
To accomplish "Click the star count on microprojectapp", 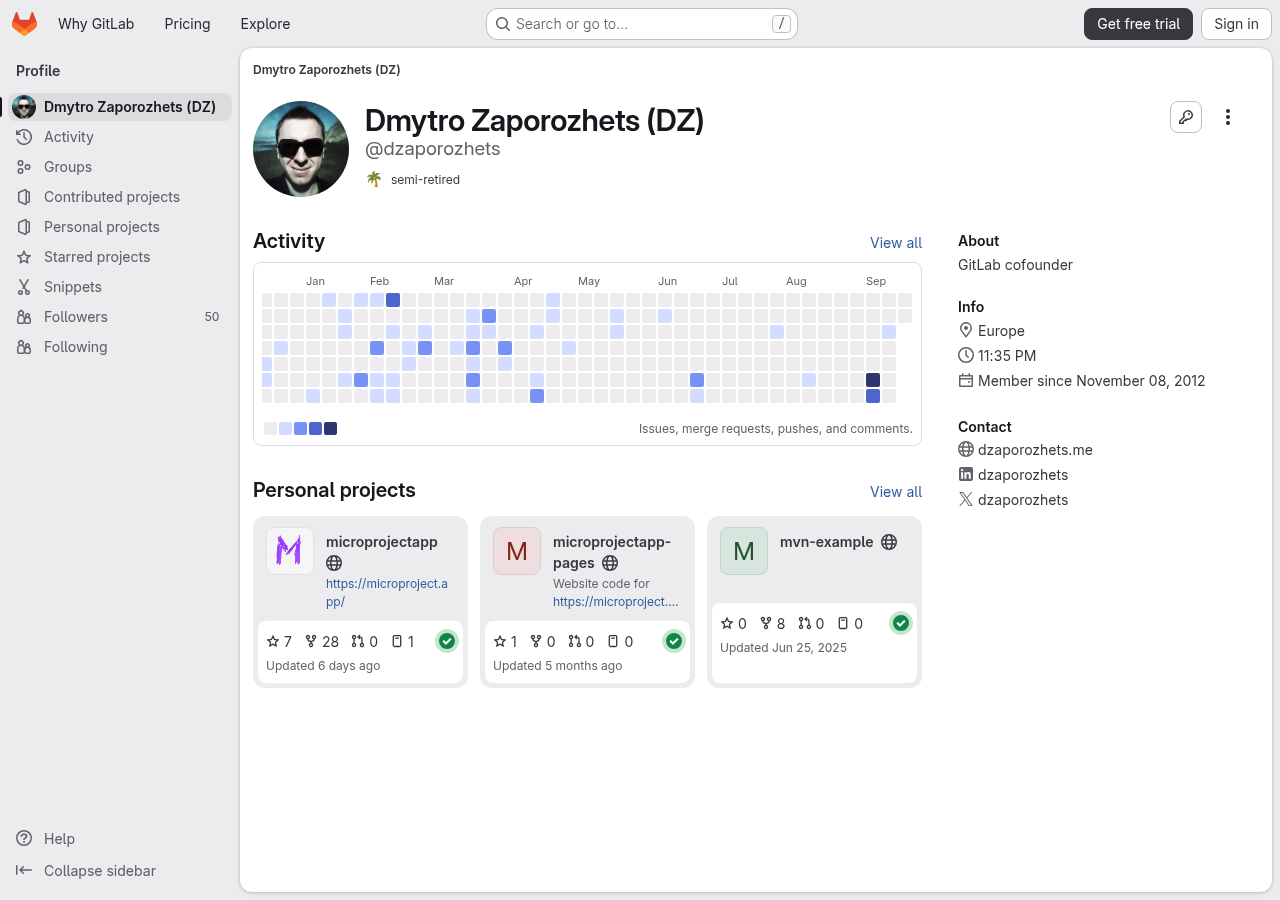I will 279,642.
